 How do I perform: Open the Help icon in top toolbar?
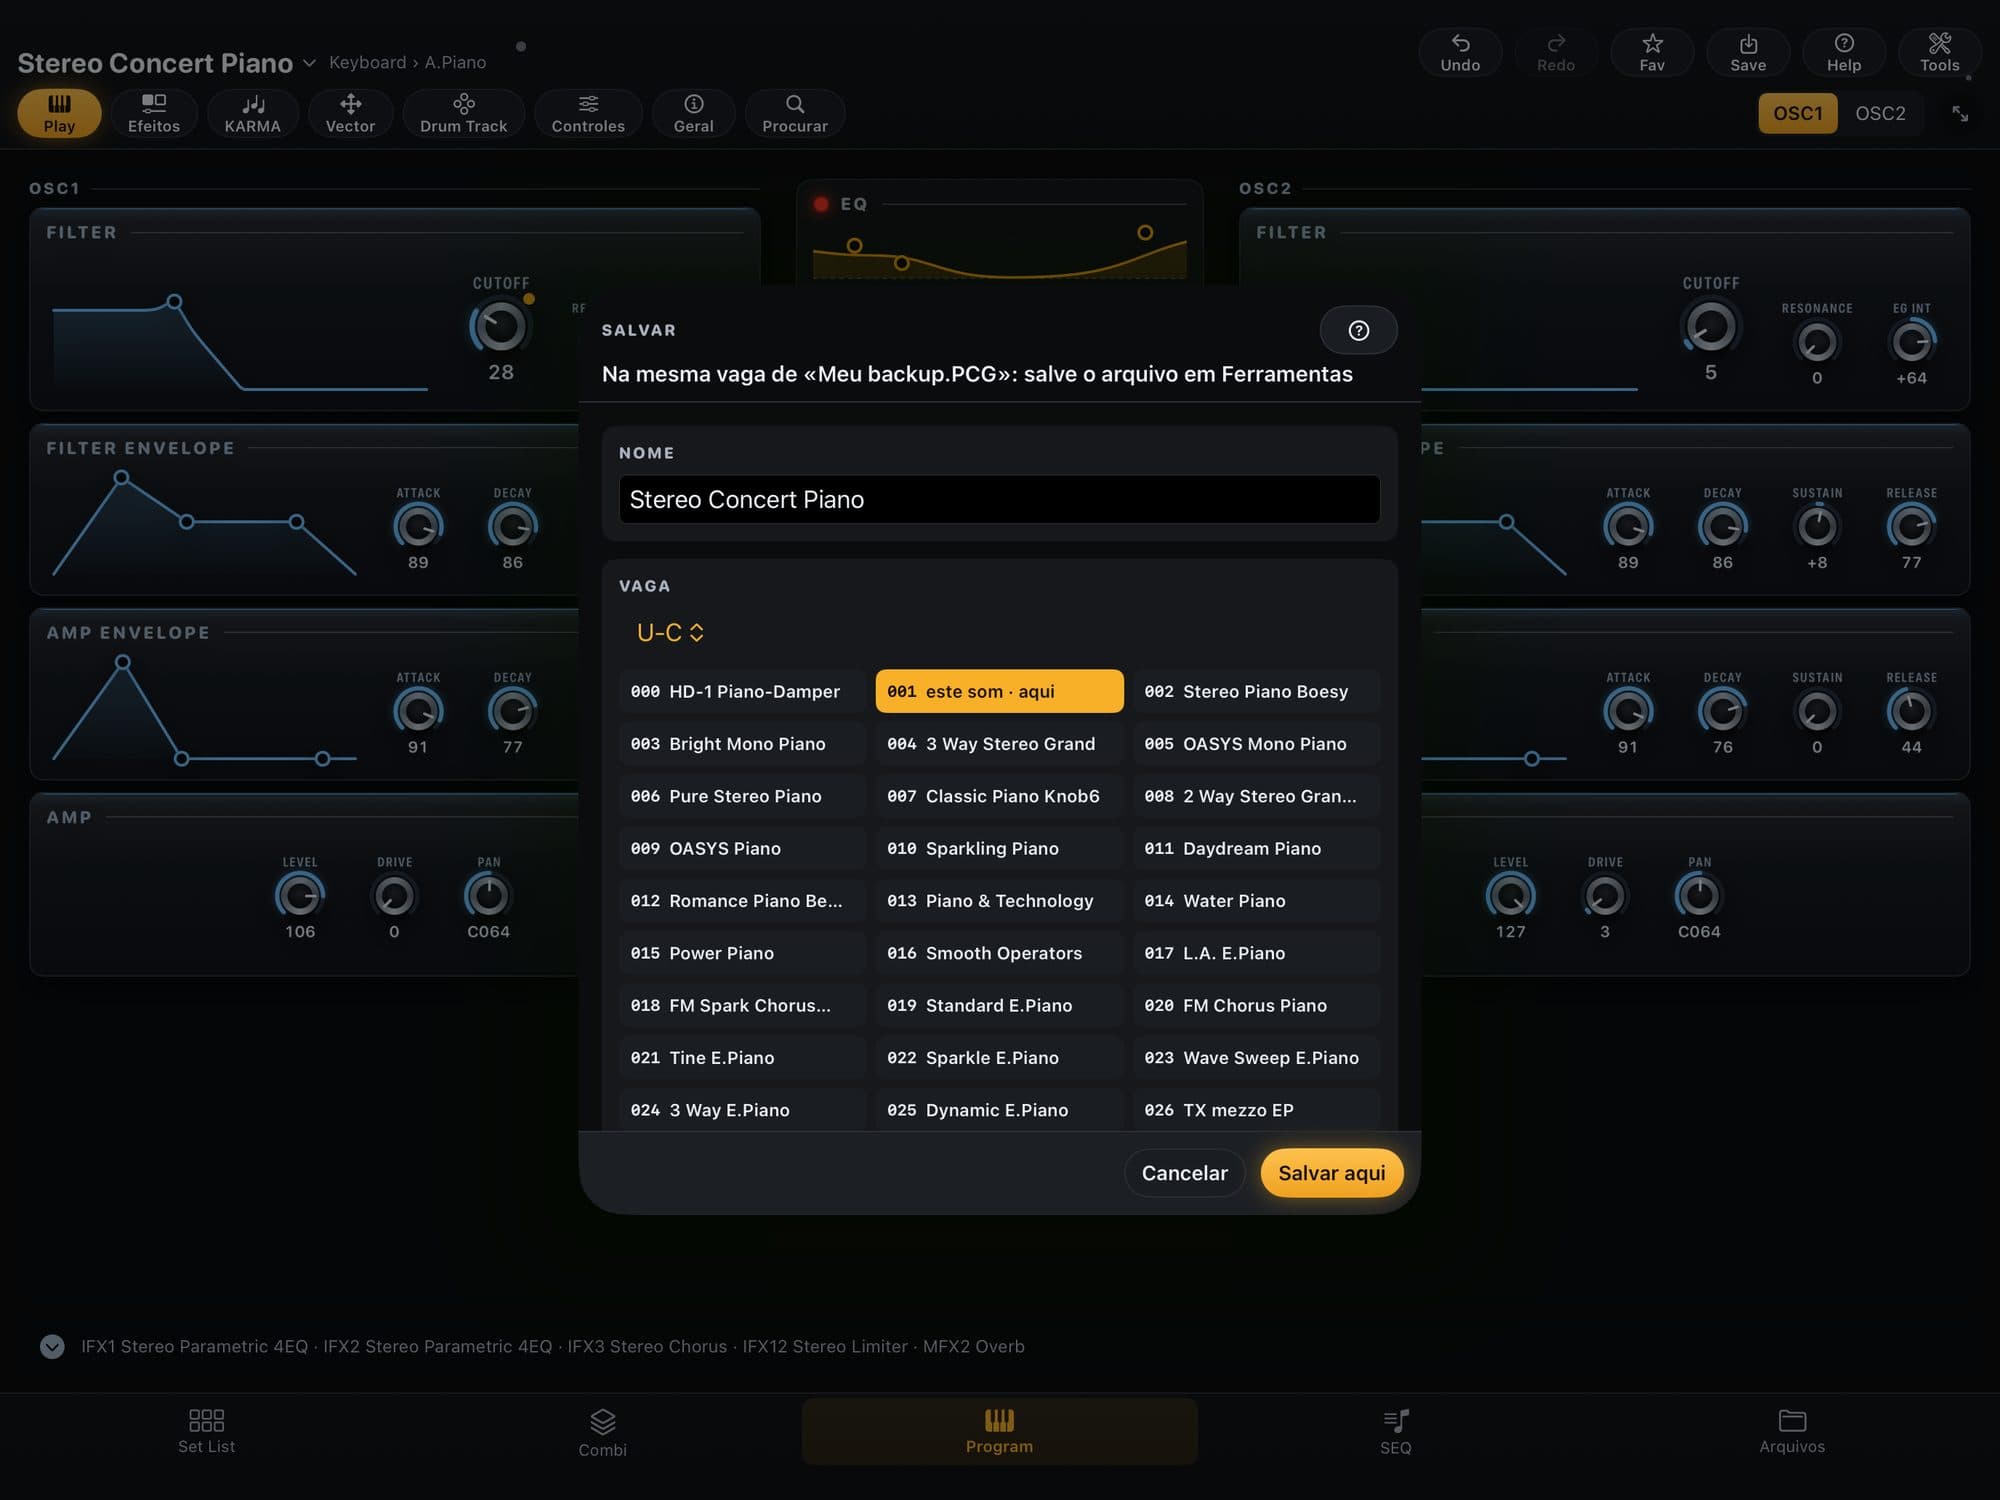pos(1843,52)
